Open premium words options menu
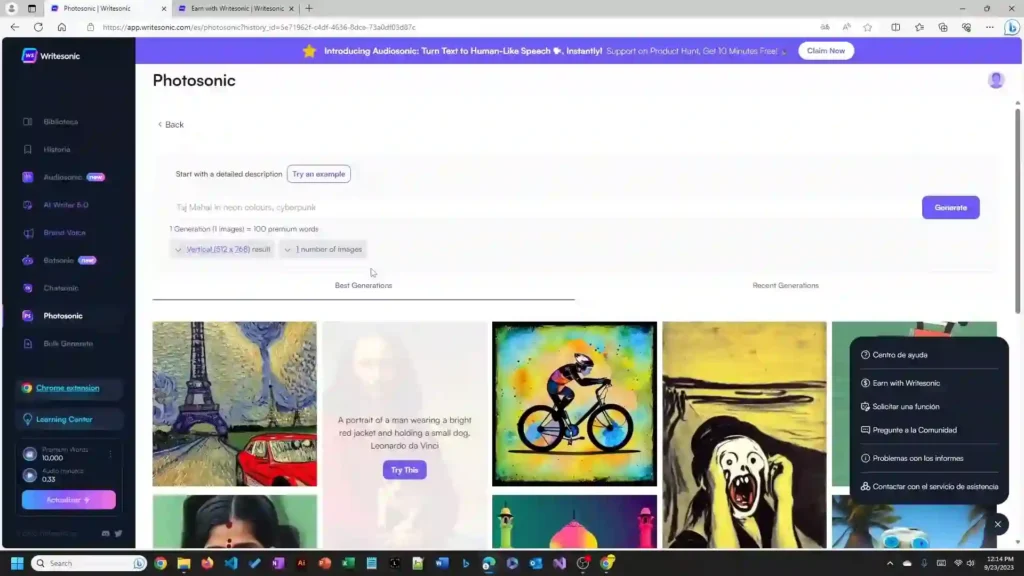 pos(110,454)
